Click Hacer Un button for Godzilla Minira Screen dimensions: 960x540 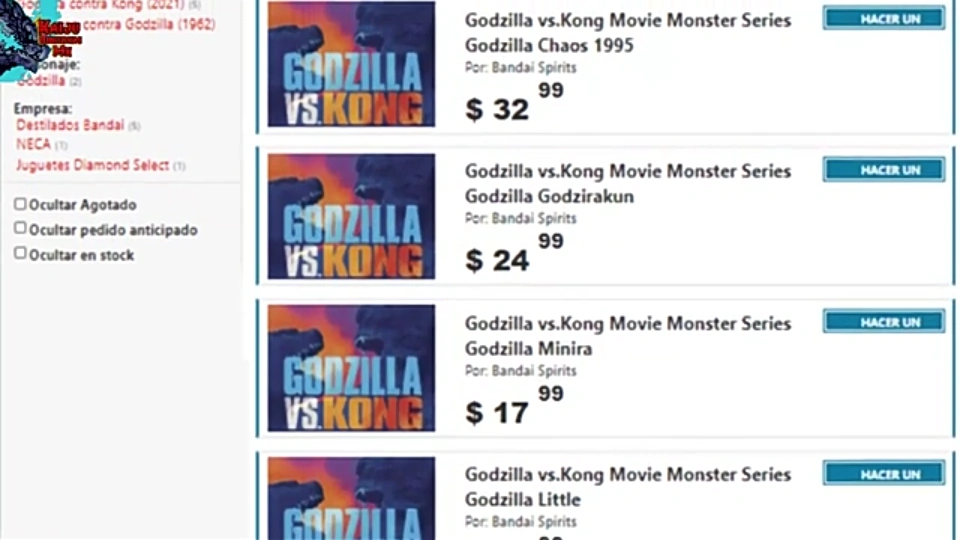click(x=884, y=322)
